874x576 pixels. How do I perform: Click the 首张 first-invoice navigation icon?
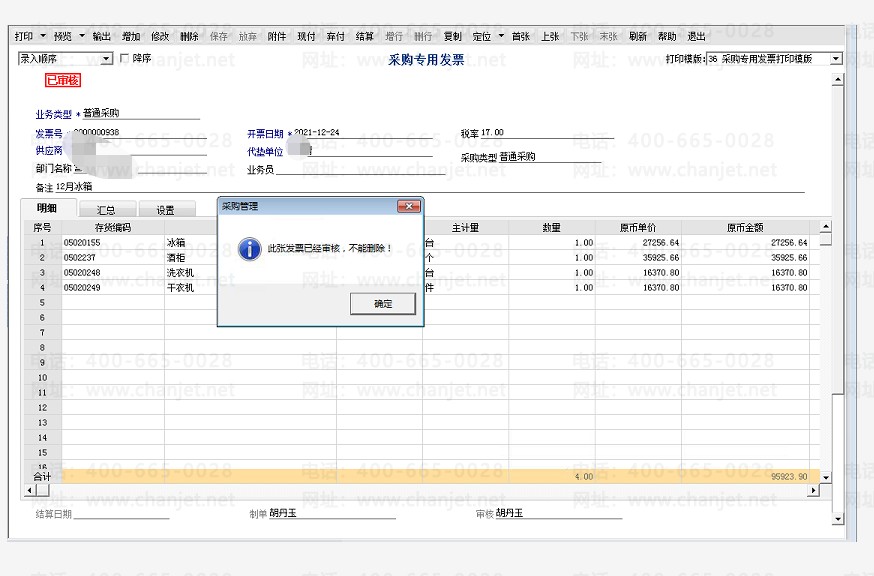coord(524,36)
